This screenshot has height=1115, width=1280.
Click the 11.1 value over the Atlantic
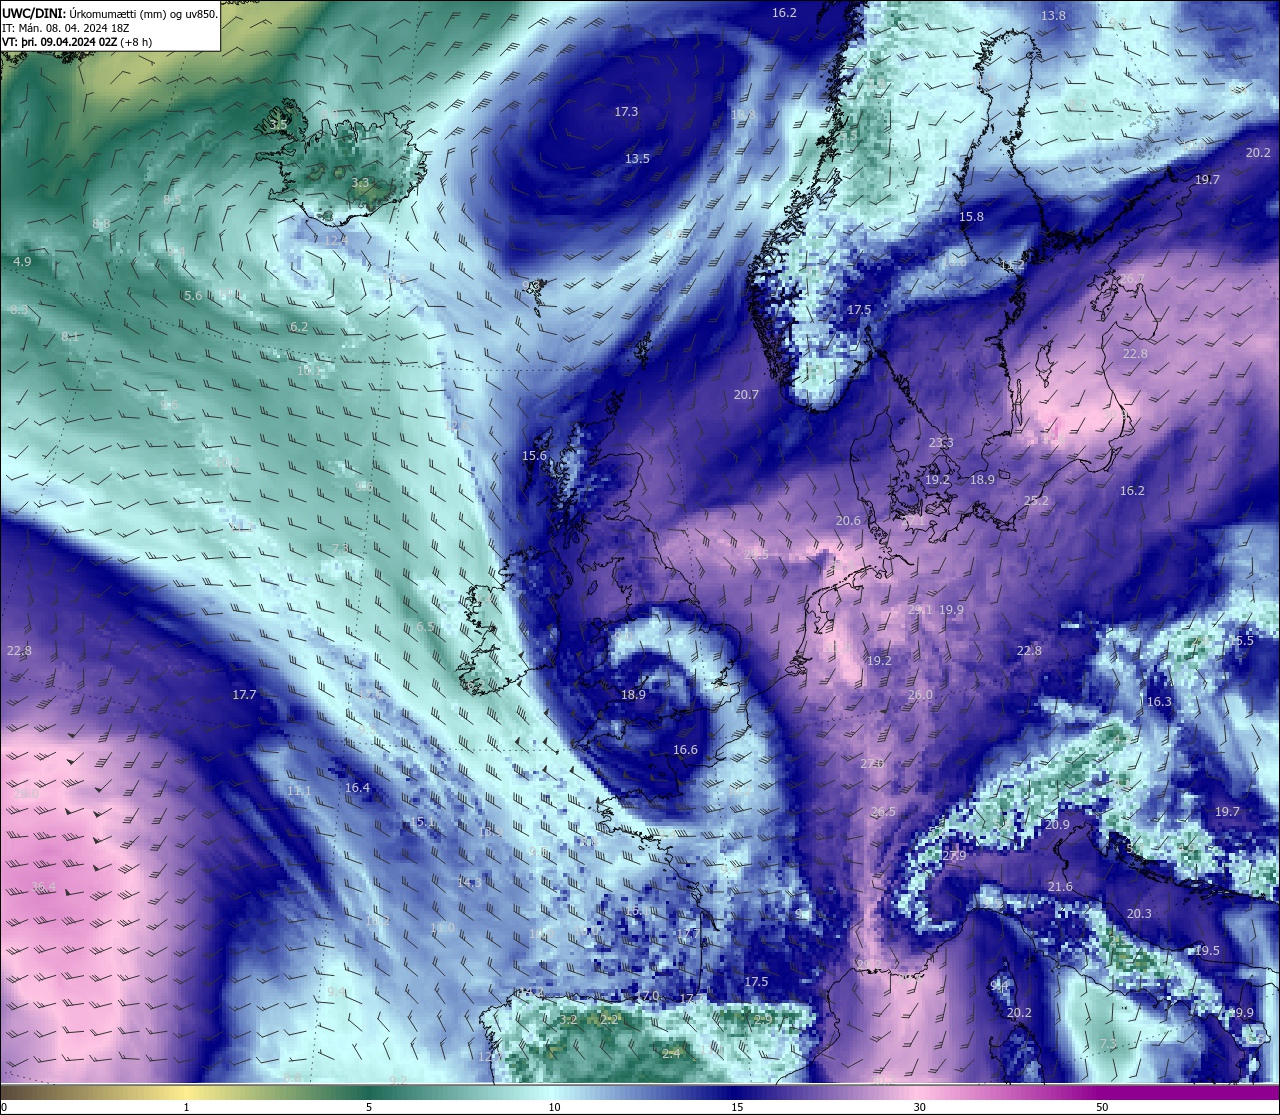click(299, 791)
